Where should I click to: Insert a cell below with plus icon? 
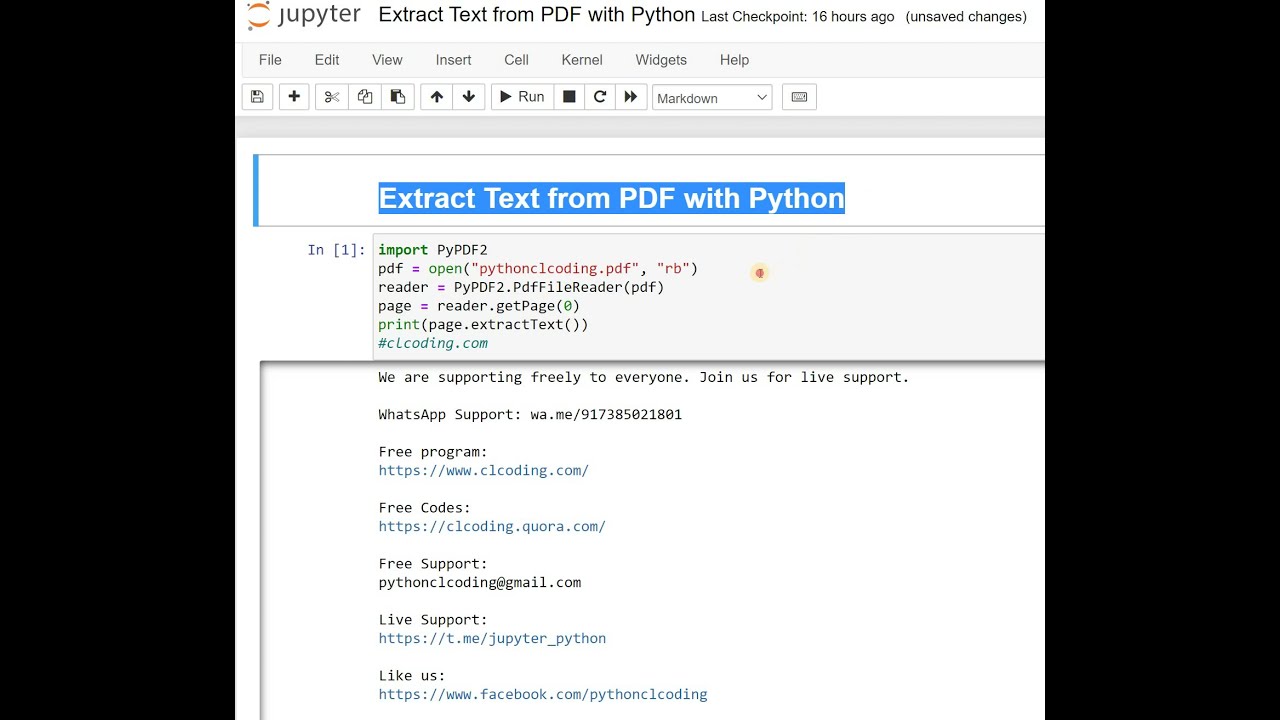pyautogui.click(x=294, y=97)
